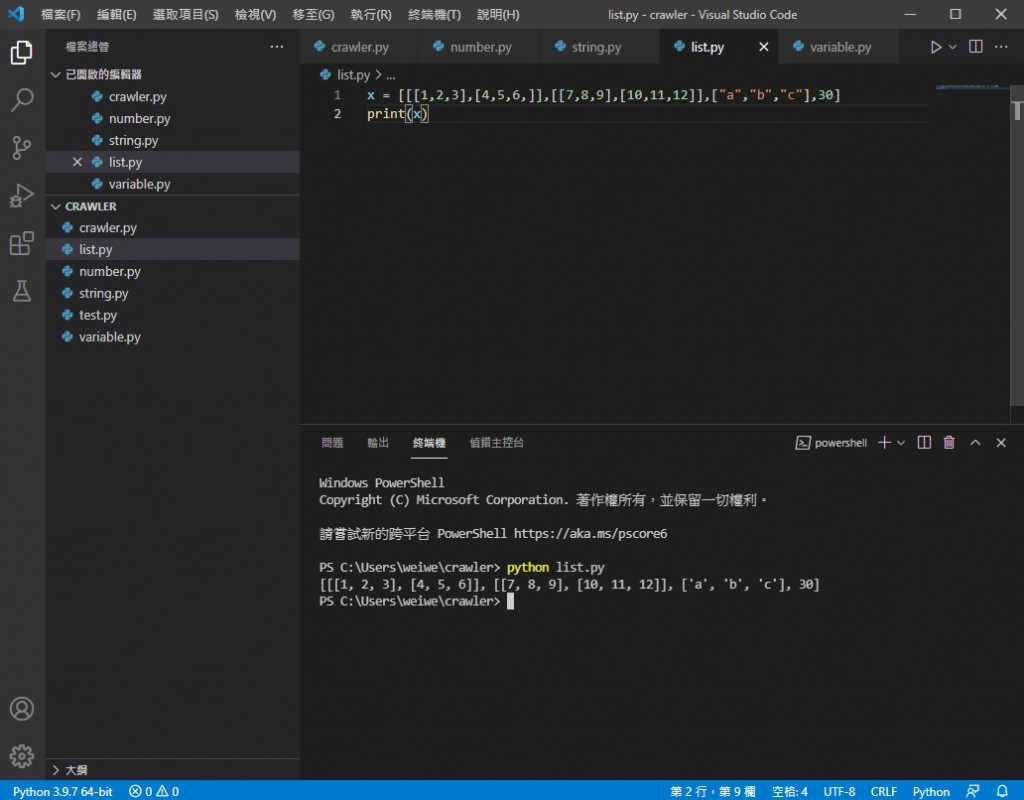Viewport: 1024px width, 800px height.
Task: Open notifications bell in status bar
Action: [x=1002, y=791]
